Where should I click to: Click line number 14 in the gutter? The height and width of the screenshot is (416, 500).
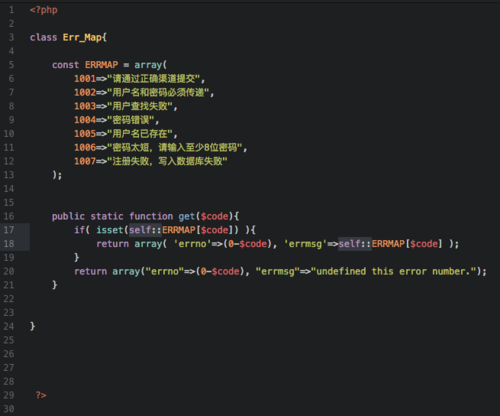tap(9, 189)
